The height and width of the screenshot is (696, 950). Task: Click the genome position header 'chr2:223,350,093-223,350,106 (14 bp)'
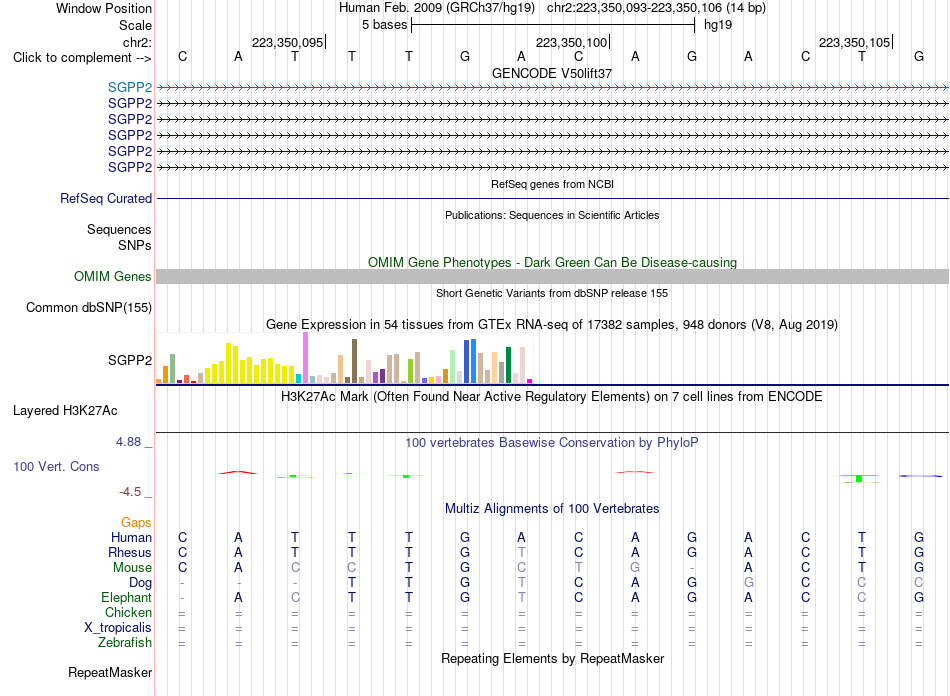point(656,8)
